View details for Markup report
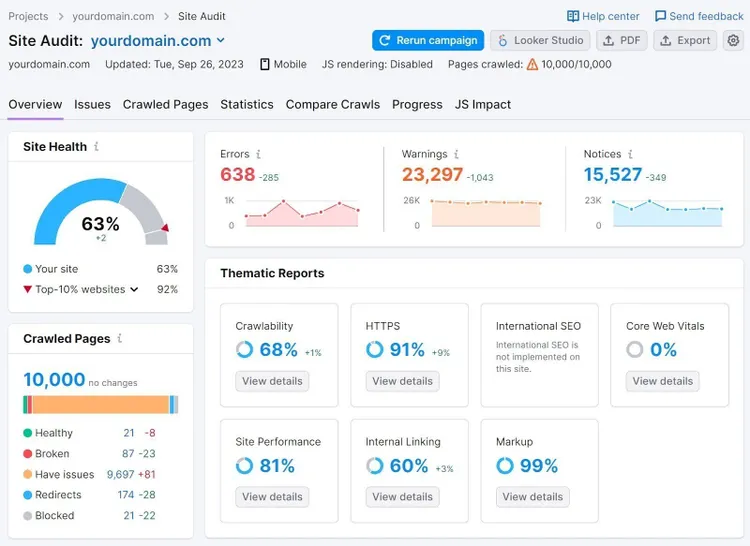Viewport: 750px width, 546px height. (532, 497)
